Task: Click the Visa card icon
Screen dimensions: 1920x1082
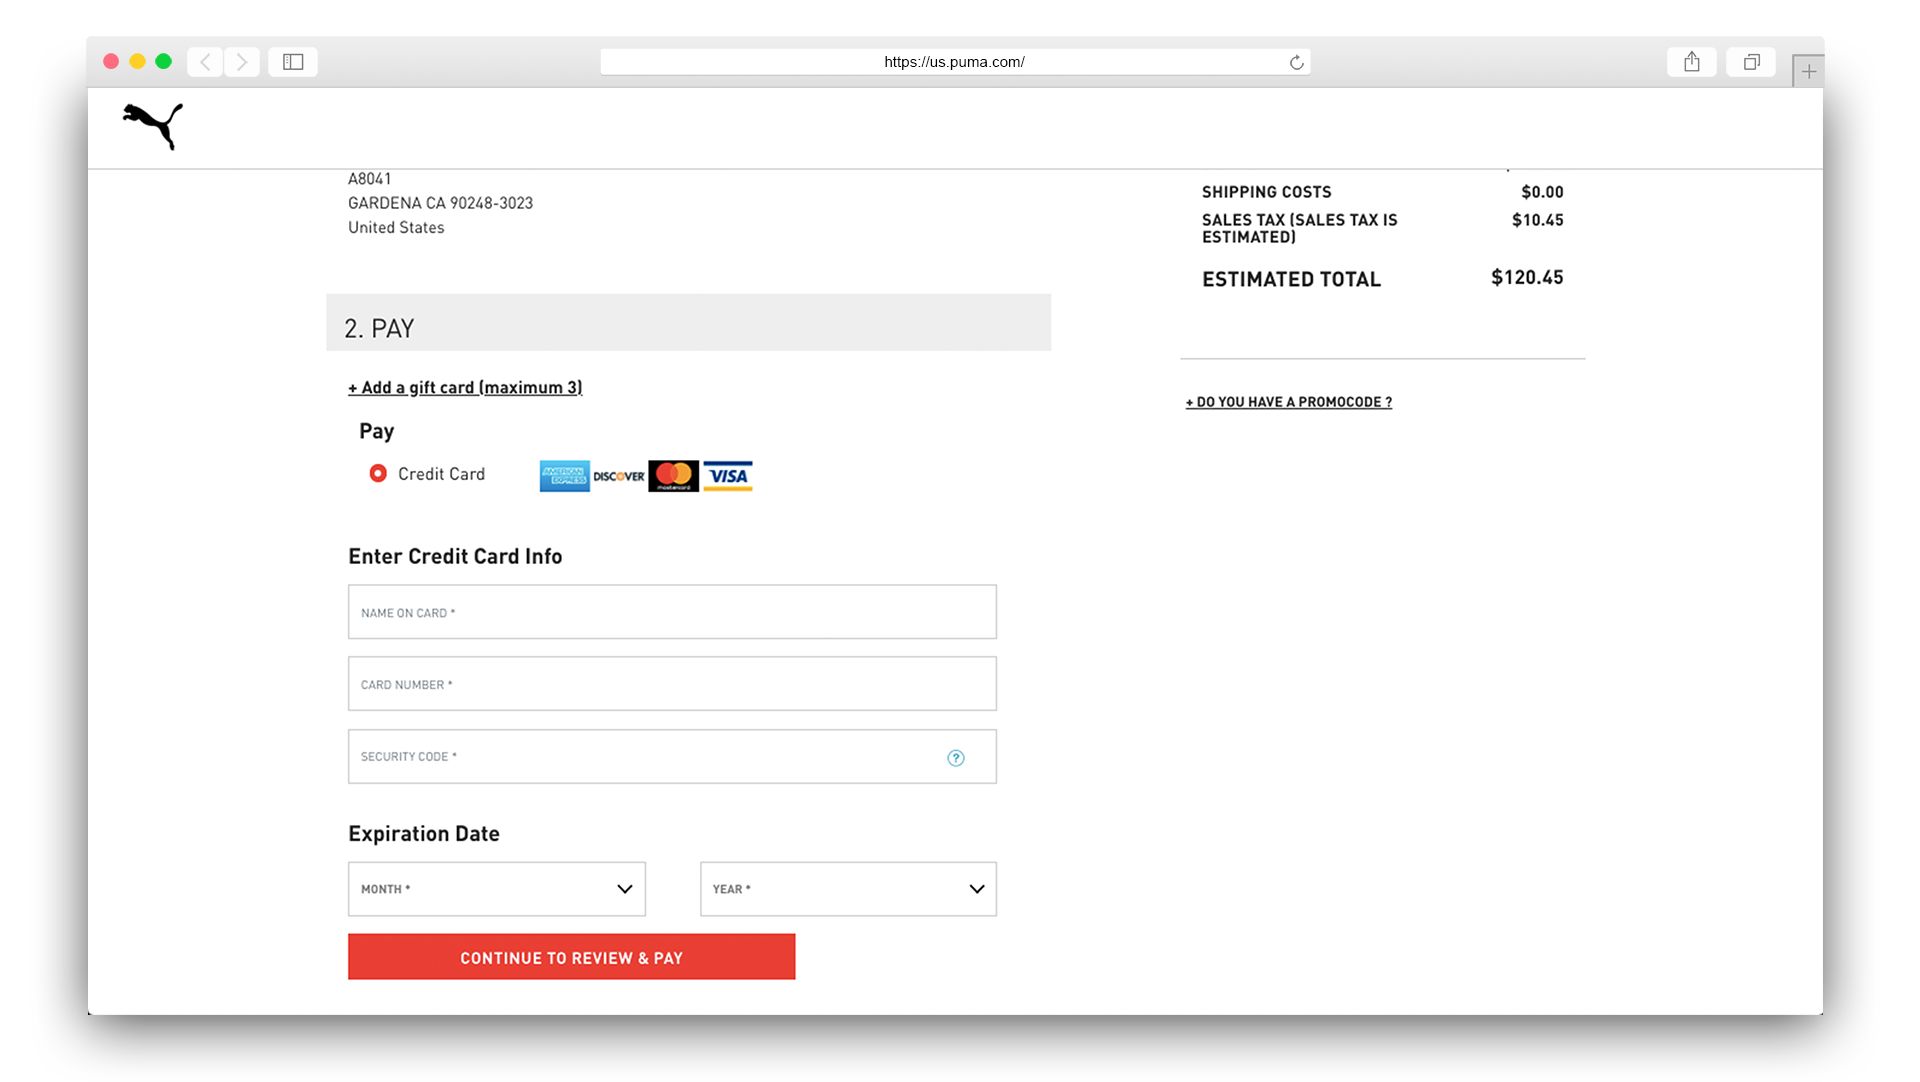Action: (727, 476)
